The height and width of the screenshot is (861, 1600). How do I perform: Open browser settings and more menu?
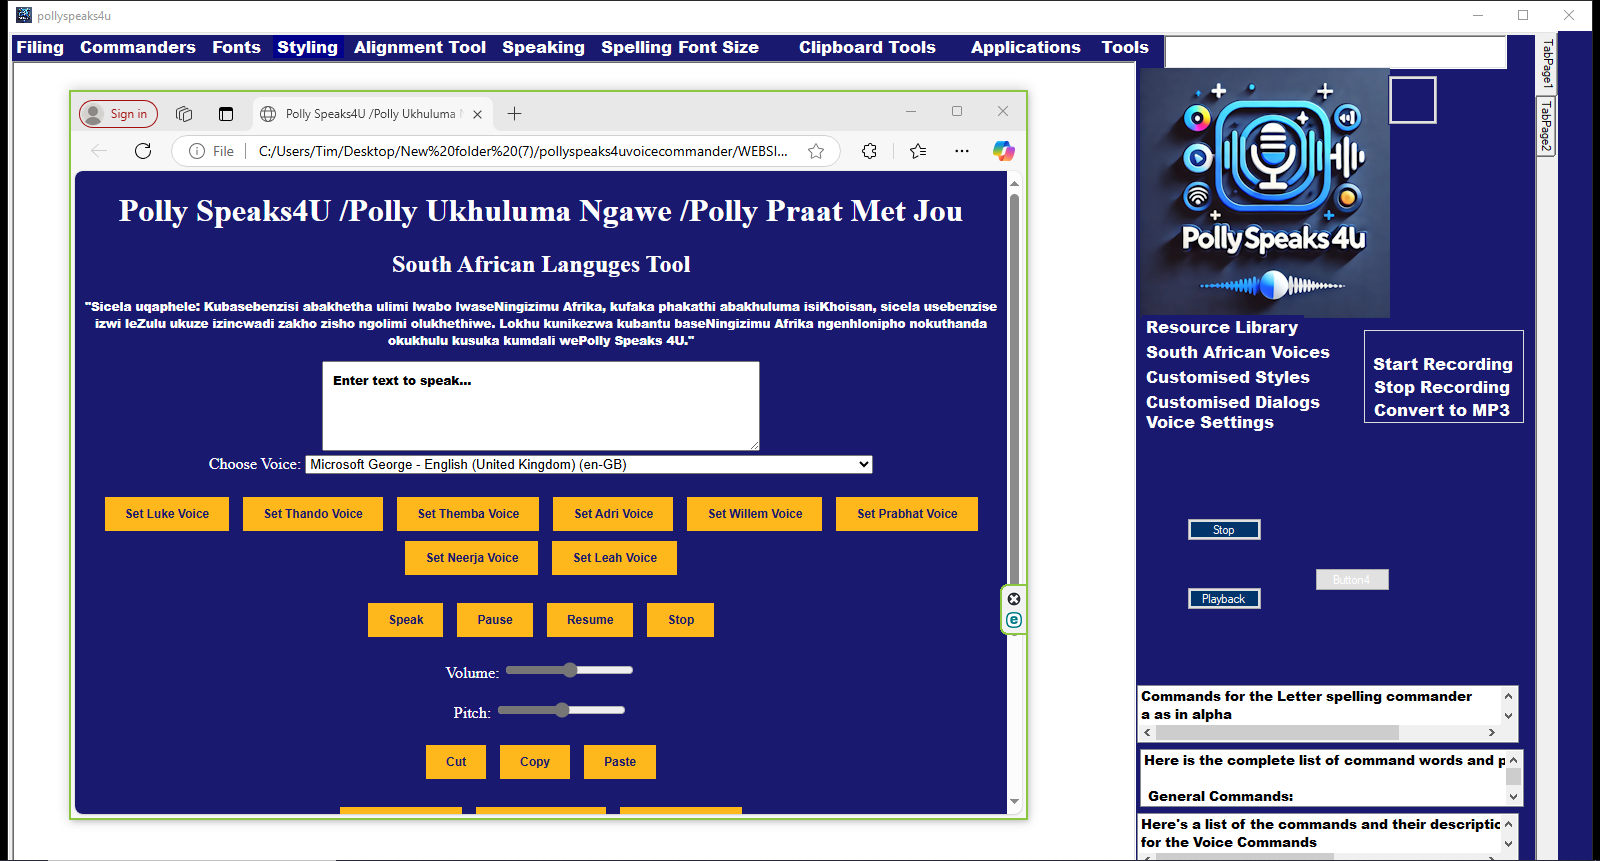point(962,151)
